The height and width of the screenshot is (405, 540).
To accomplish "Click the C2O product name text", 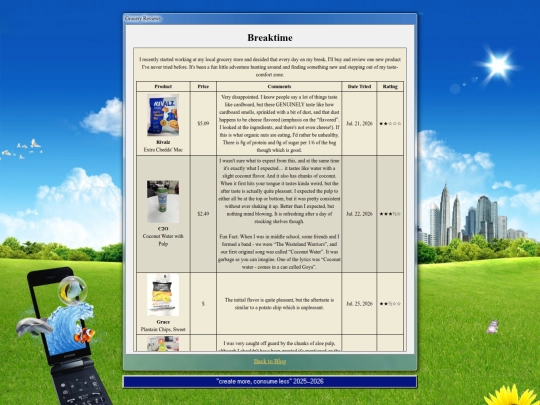I will tap(163, 229).
